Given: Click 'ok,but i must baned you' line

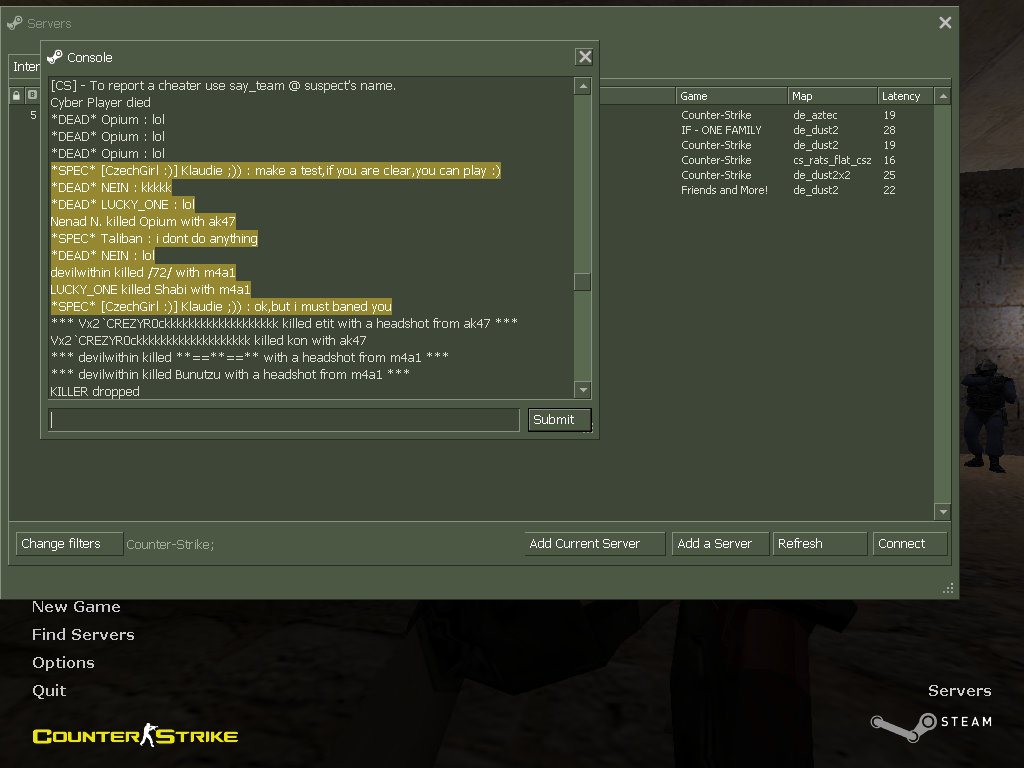Looking at the screenshot, I should [x=221, y=306].
